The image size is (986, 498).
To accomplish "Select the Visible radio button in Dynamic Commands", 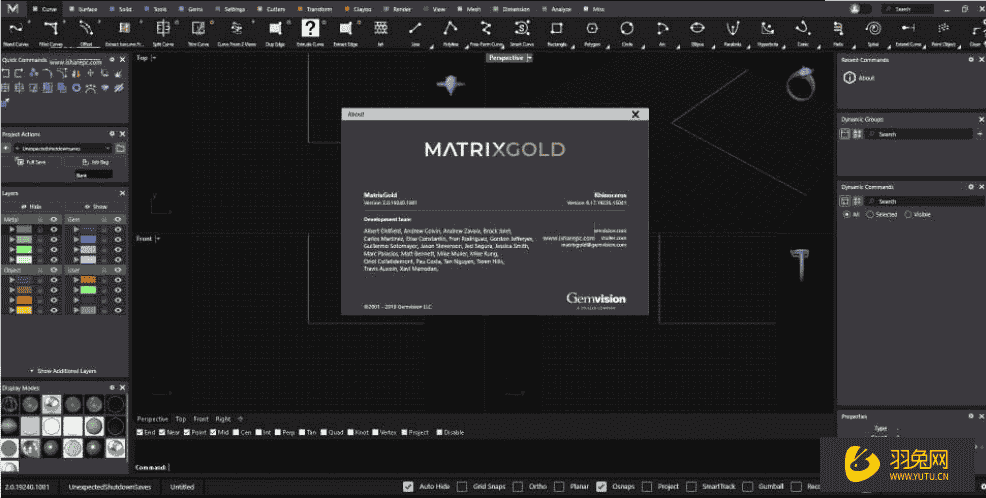I will coord(908,214).
